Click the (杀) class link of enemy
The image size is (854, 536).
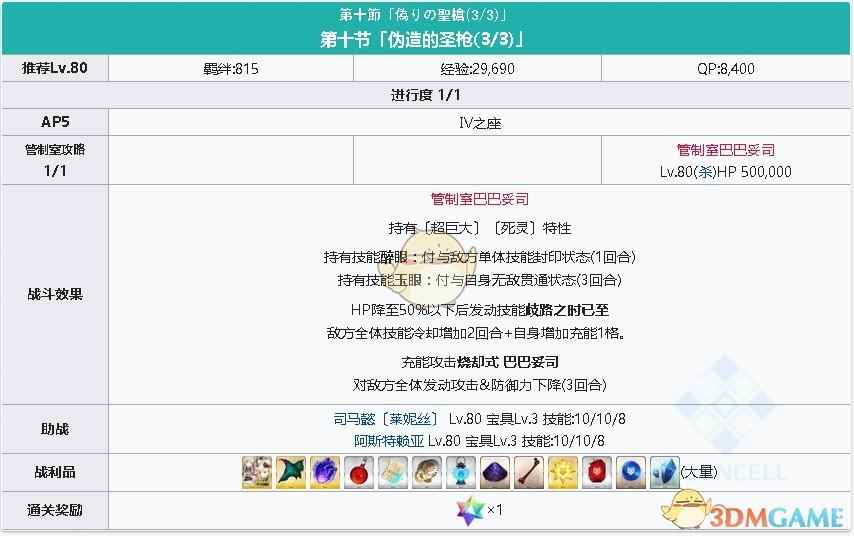[x=707, y=172]
